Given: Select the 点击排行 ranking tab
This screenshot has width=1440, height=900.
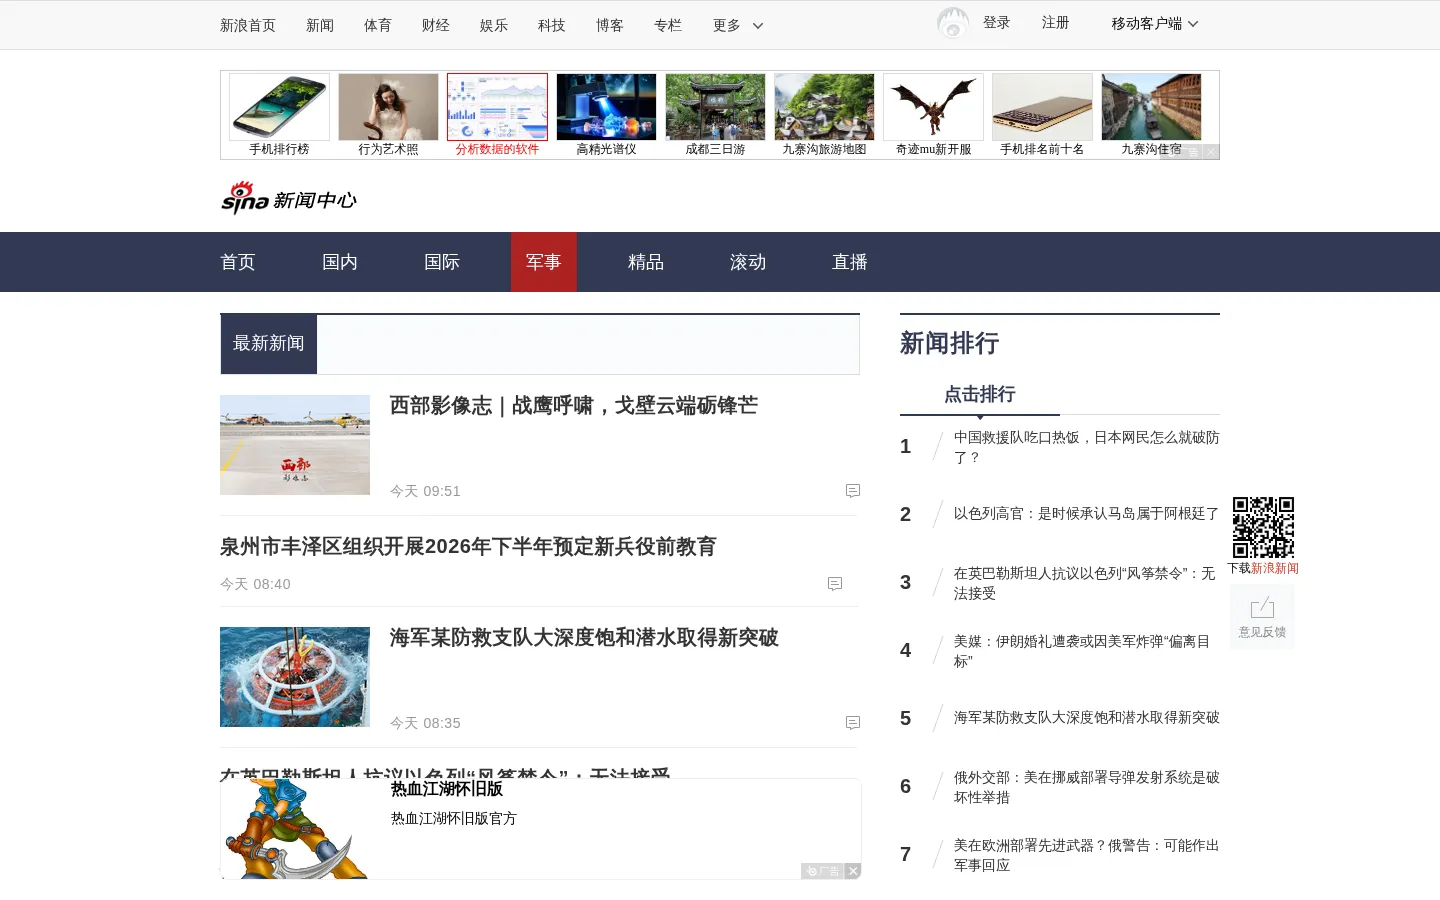Looking at the screenshot, I should point(980,394).
